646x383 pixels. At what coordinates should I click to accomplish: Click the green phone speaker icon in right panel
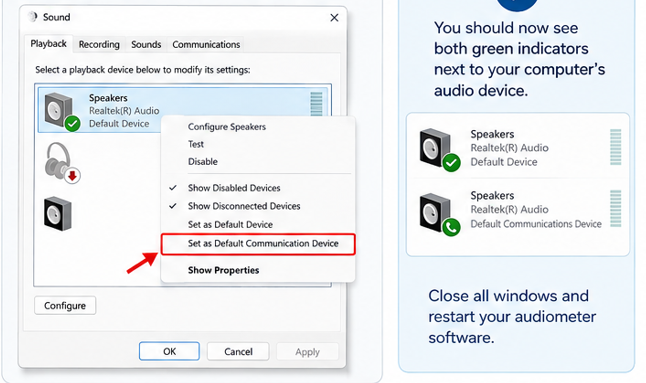tap(440, 214)
